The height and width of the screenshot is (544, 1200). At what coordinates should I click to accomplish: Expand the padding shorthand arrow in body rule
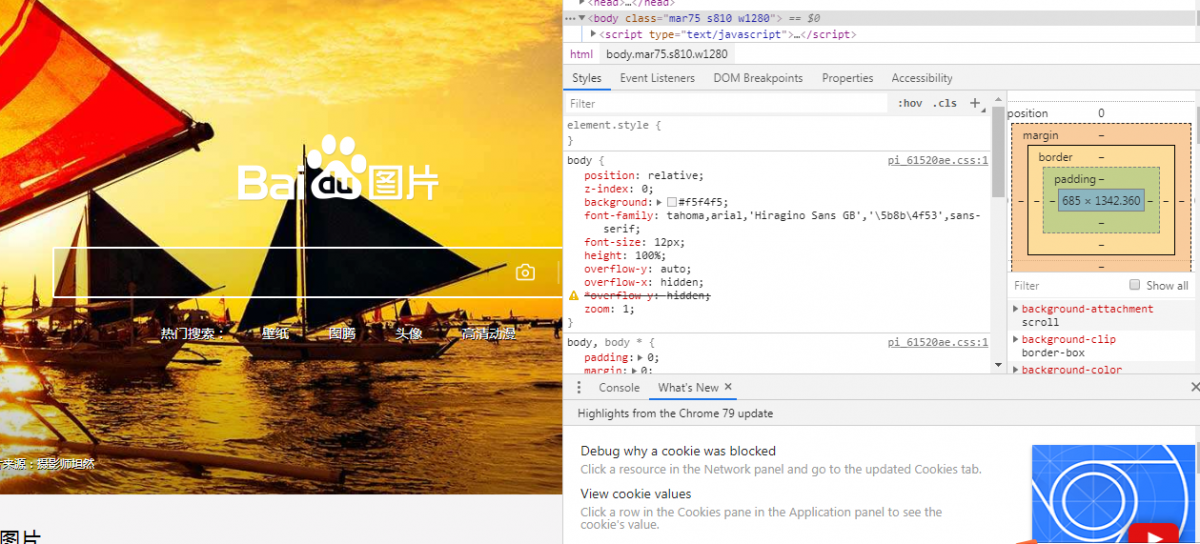(x=638, y=357)
